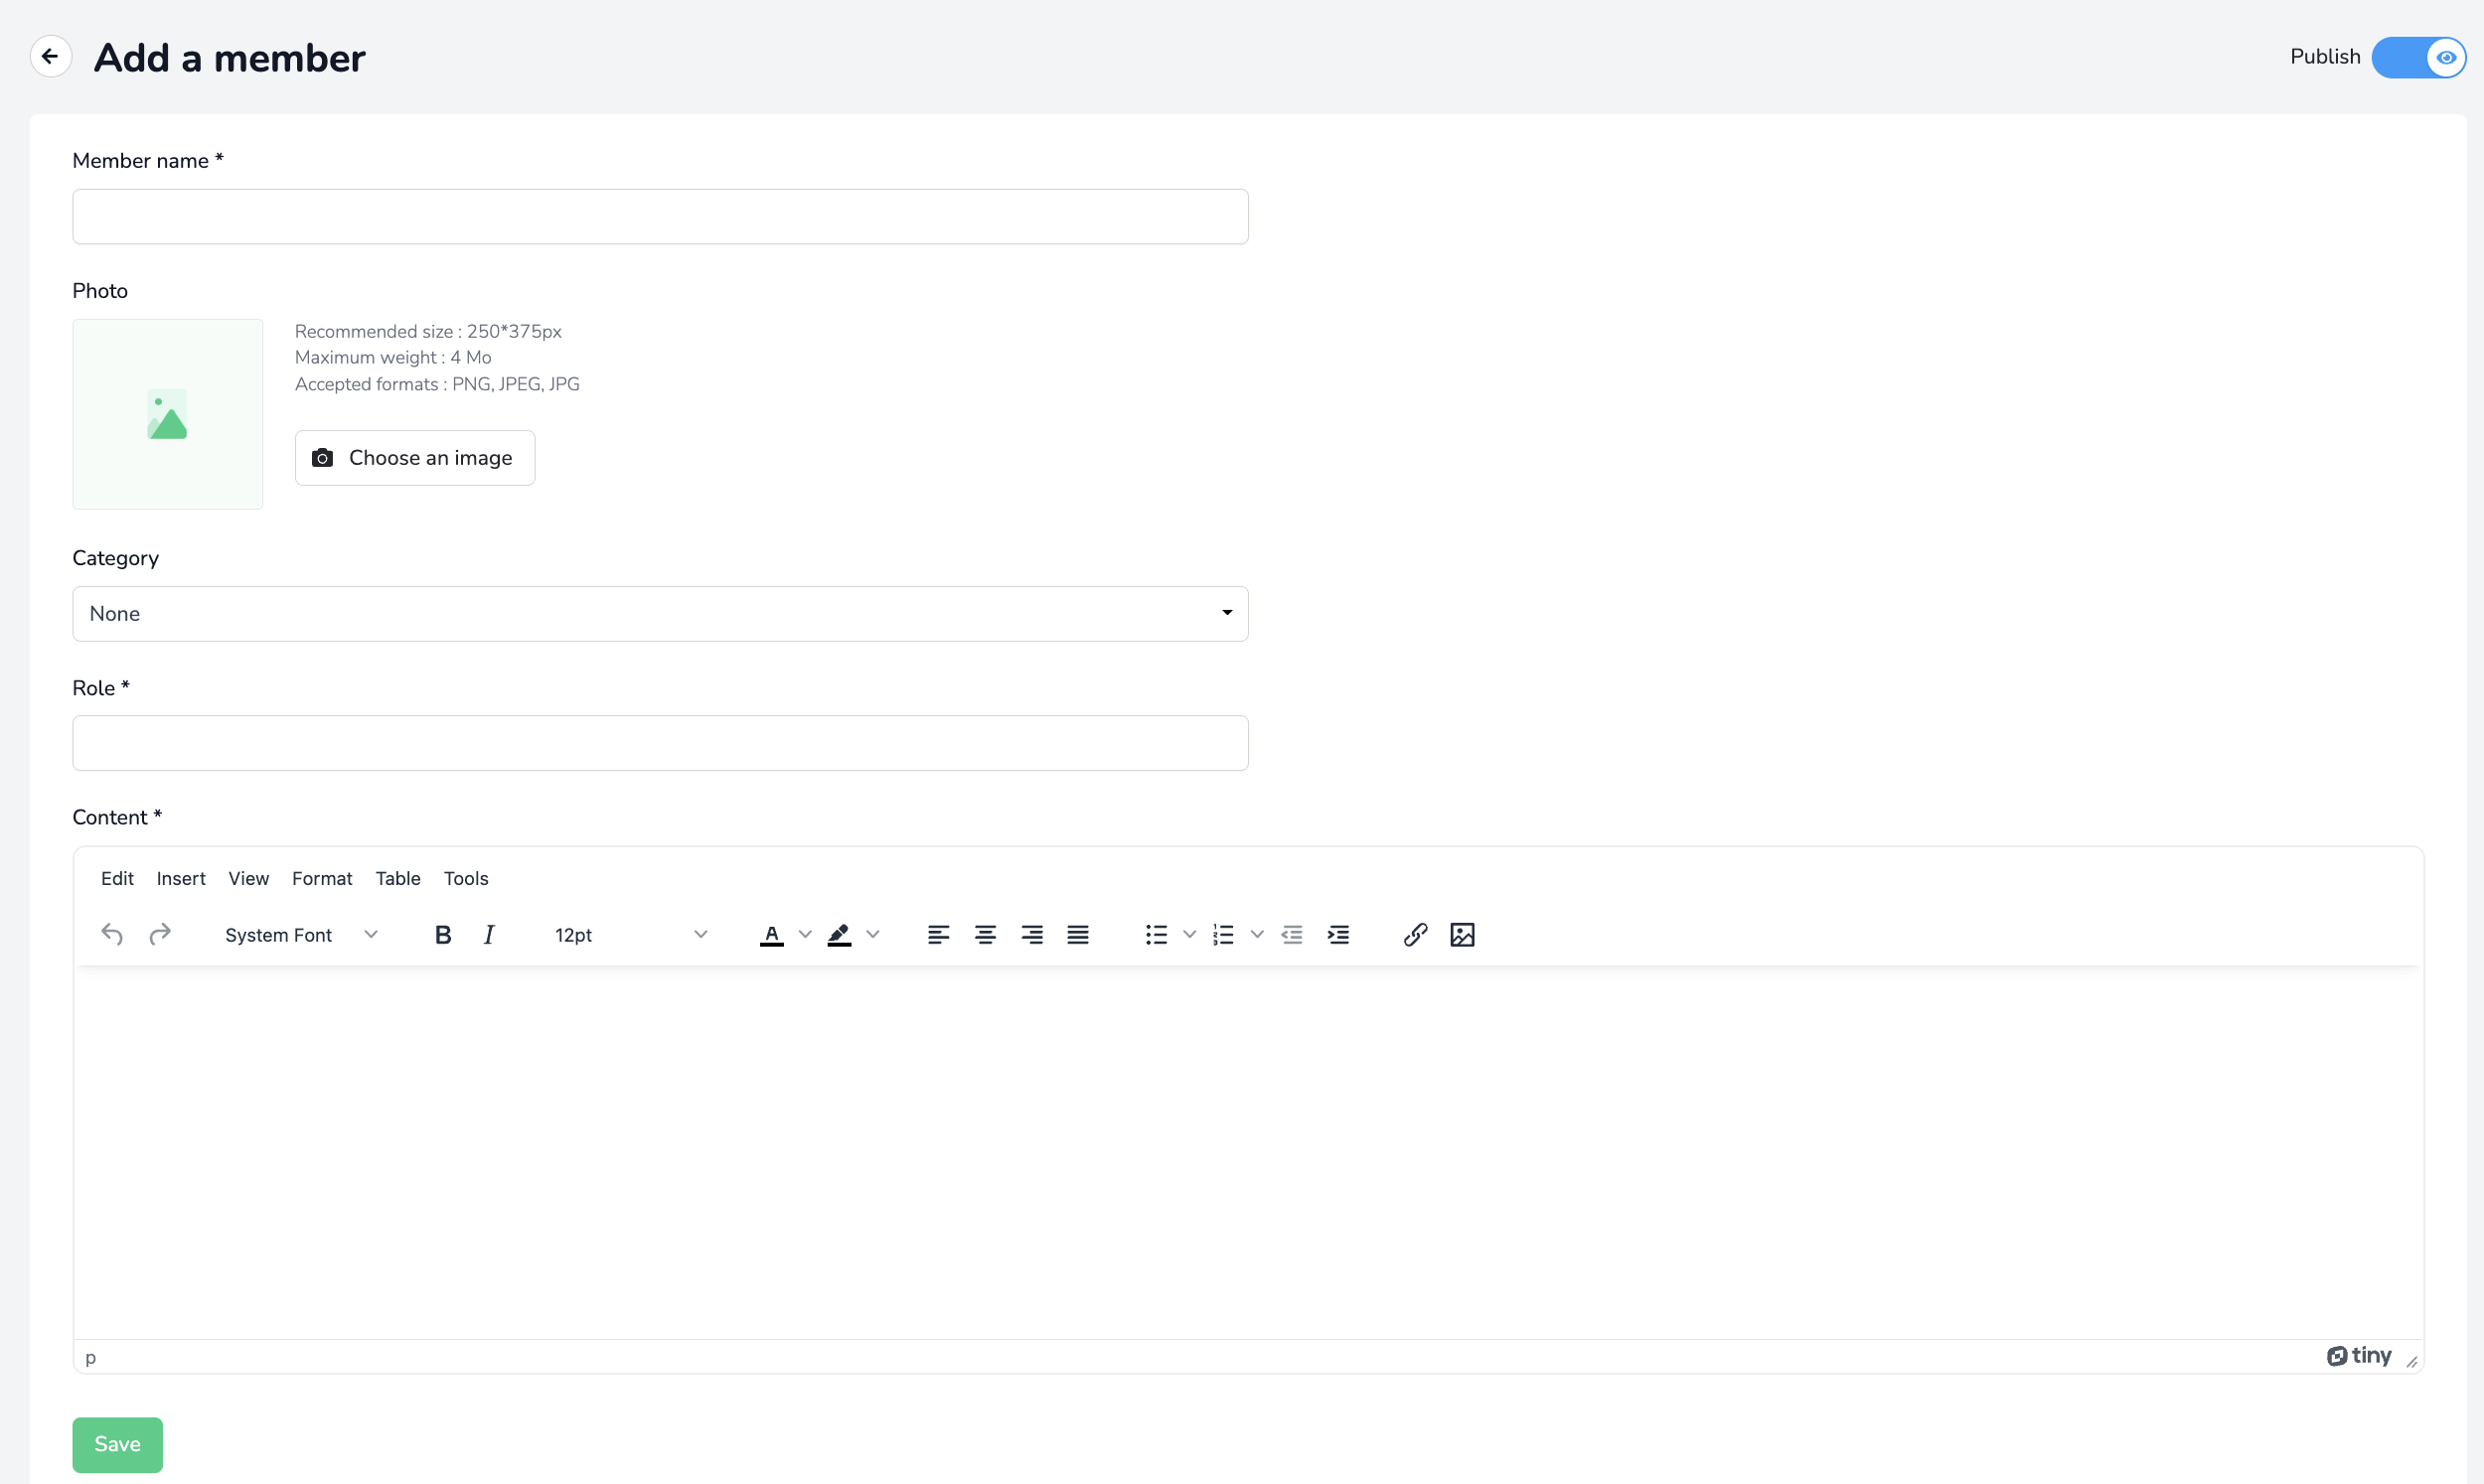The image size is (2484, 1484).
Task: Justify the text alignment
Action: (x=1078, y=934)
